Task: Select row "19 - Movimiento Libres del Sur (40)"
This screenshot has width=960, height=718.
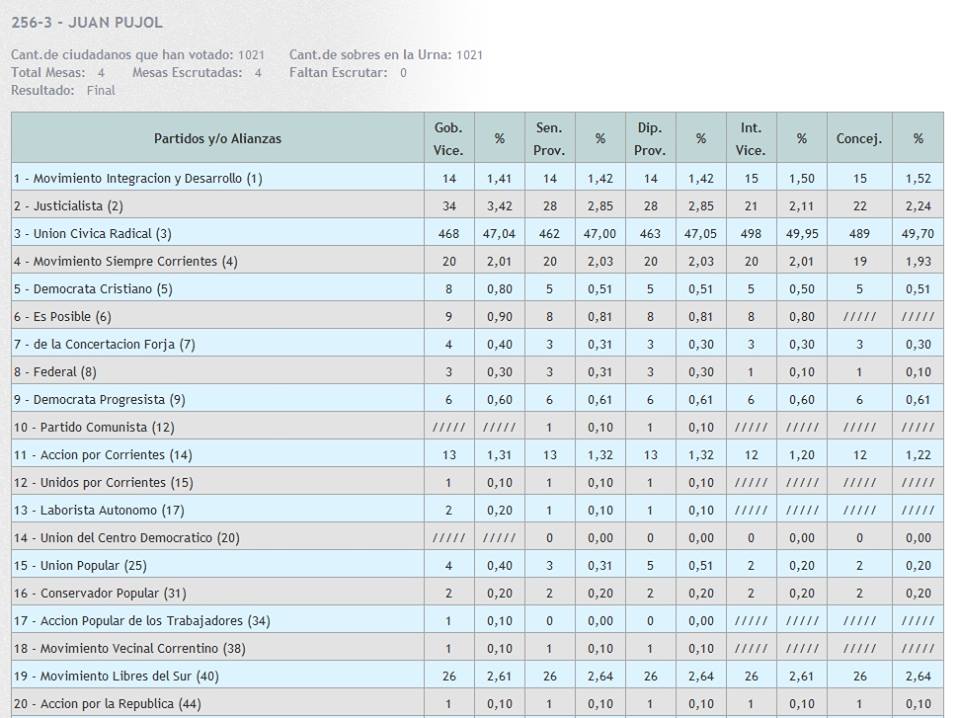Action: (x=478, y=676)
